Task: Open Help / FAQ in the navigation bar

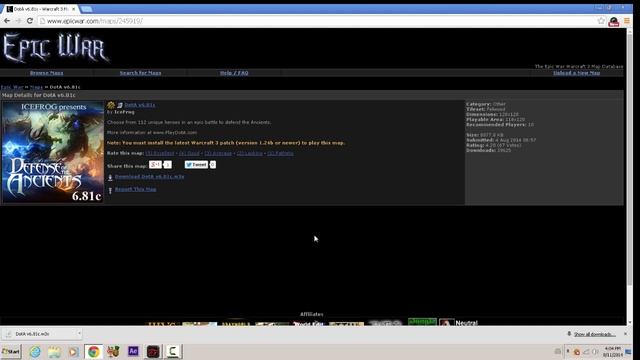Action: pos(234,73)
